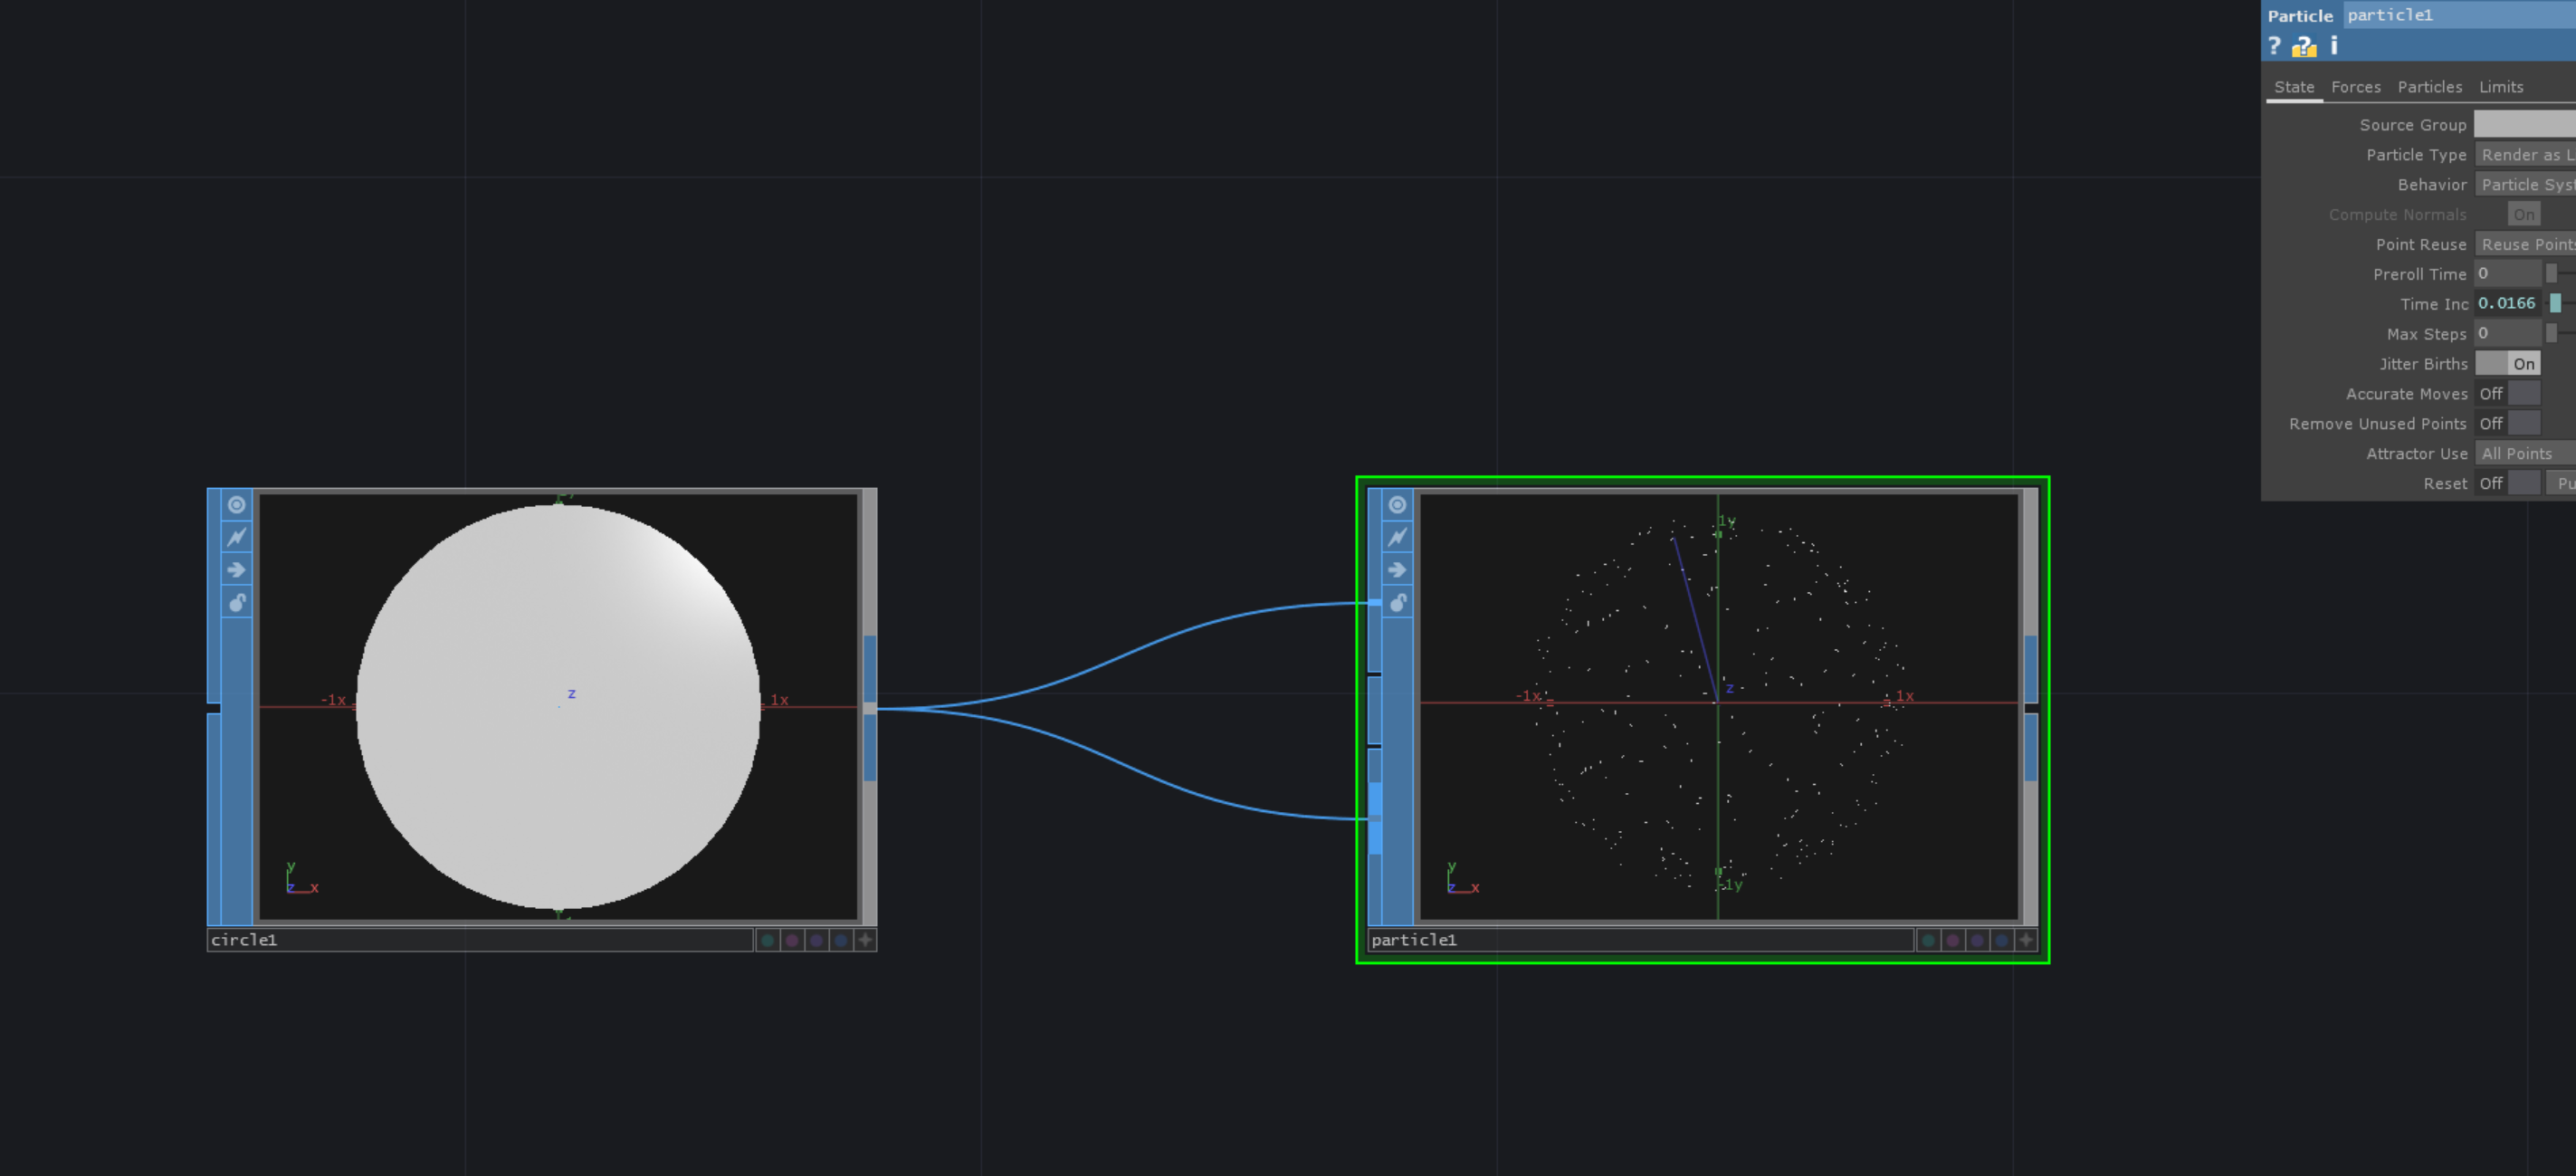Toggle the viewer active flag on particle1
Viewport: 2576px width, 1176px height.
[x=1397, y=505]
